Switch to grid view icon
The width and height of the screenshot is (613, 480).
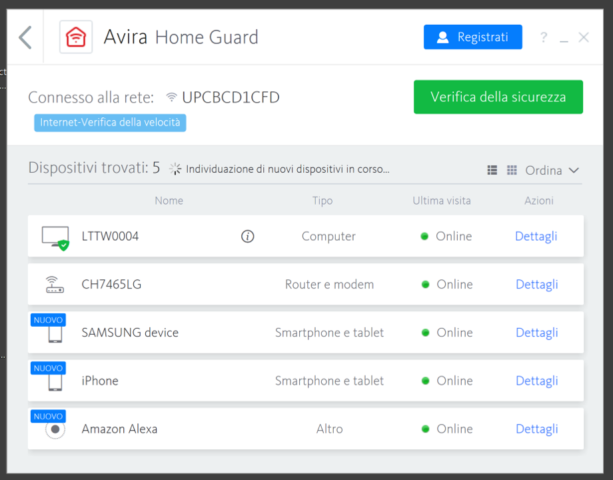(x=512, y=170)
